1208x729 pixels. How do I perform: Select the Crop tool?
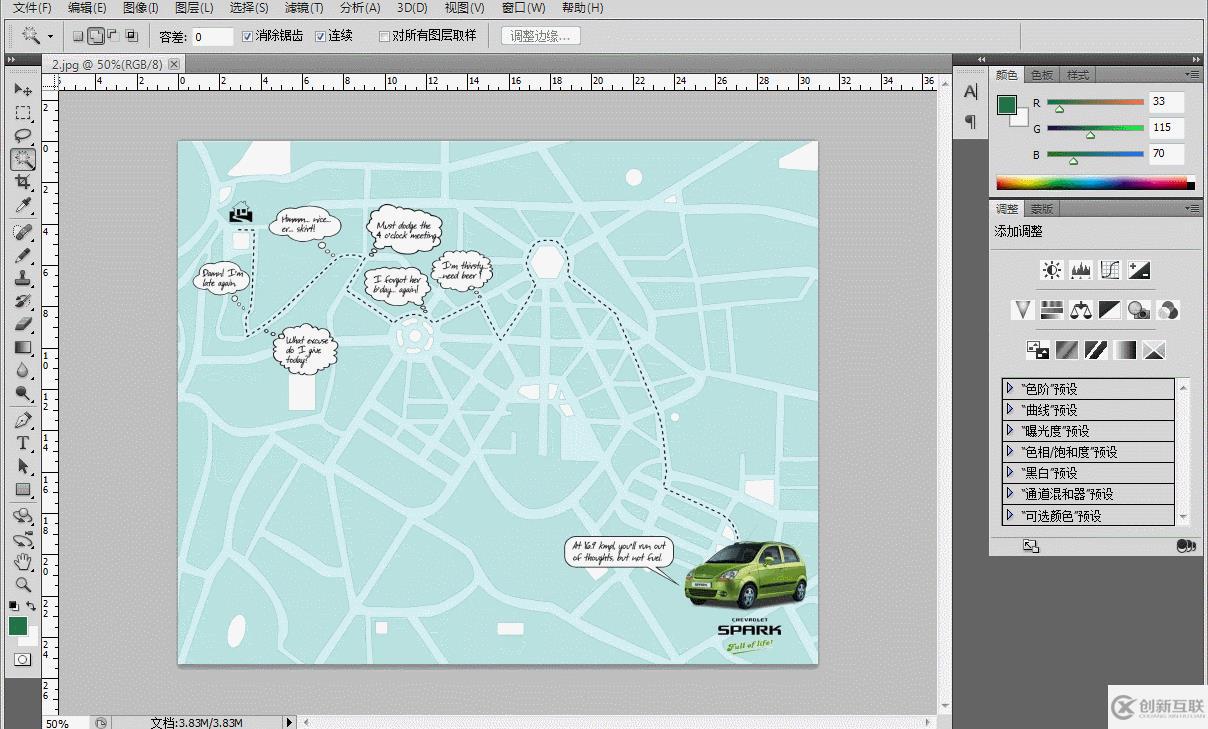tap(23, 182)
